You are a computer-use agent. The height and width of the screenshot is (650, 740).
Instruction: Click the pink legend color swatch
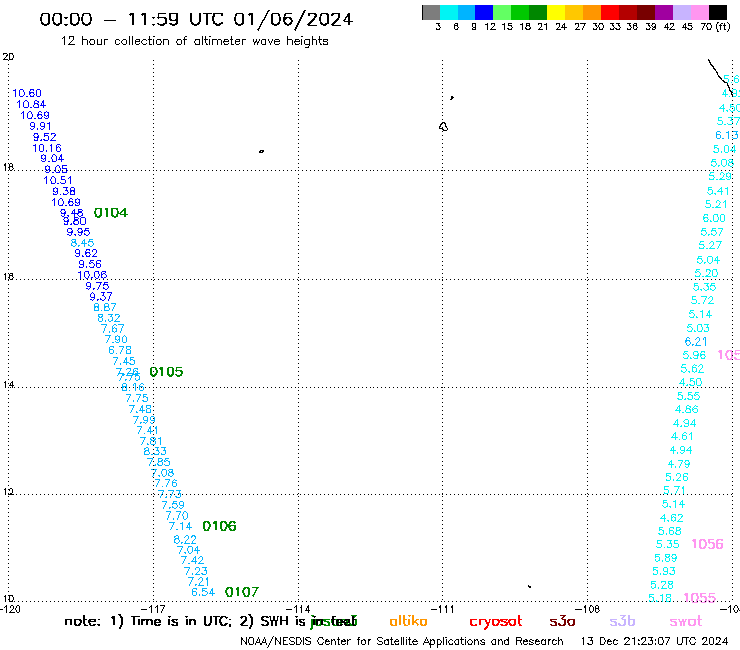(x=700, y=12)
